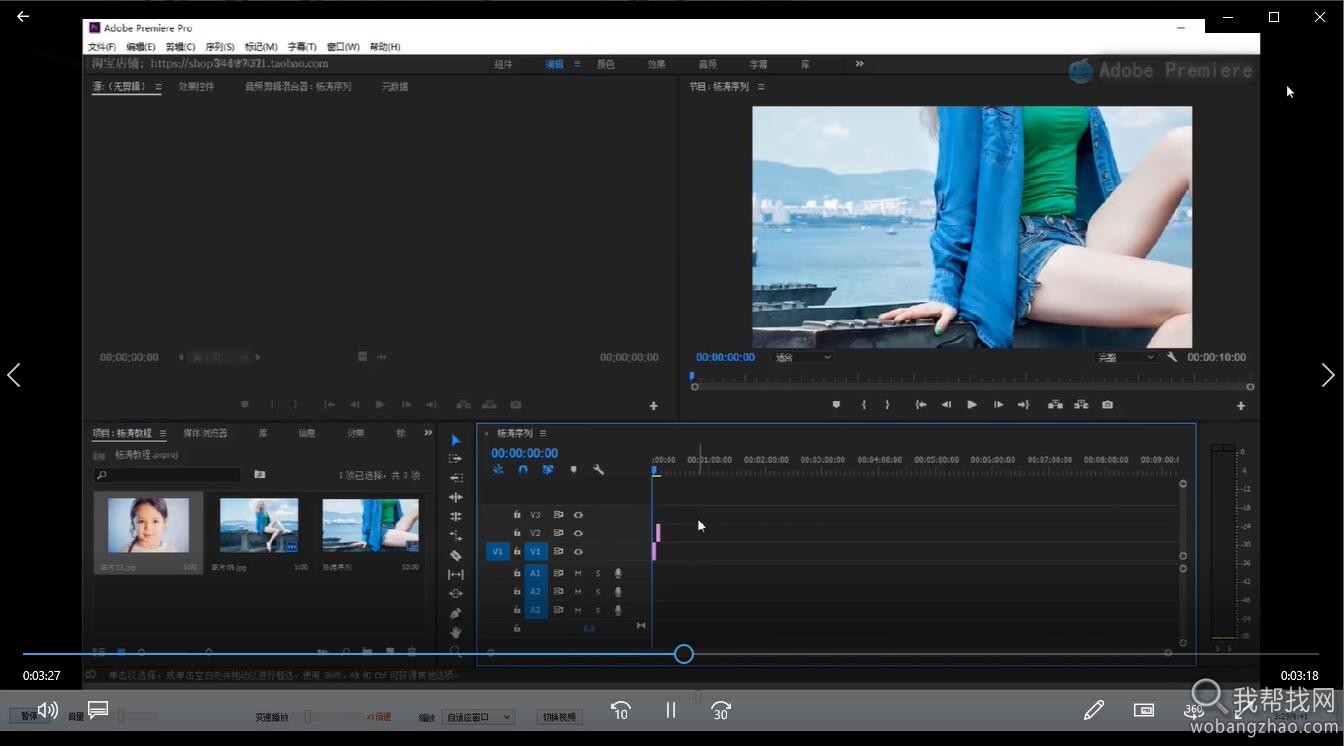Open the 编辑(E) menu
The height and width of the screenshot is (746, 1344).
pyautogui.click(x=141, y=47)
